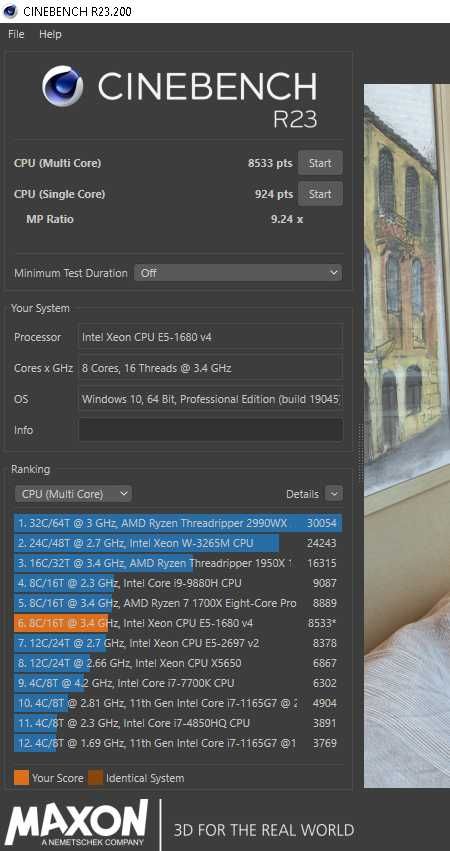Click the Cinebench sphere logo icon
Image resolution: width=450 pixels, height=851 pixels.
click(63, 86)
